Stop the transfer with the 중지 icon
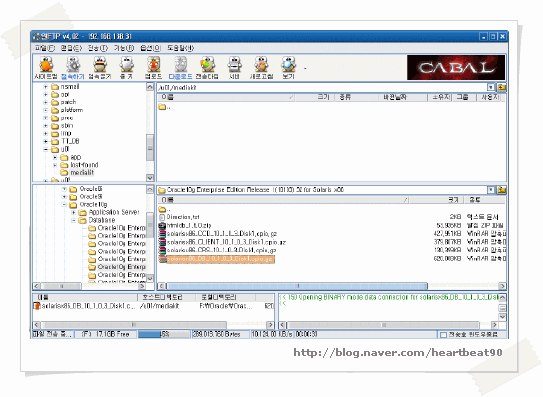 126,68
